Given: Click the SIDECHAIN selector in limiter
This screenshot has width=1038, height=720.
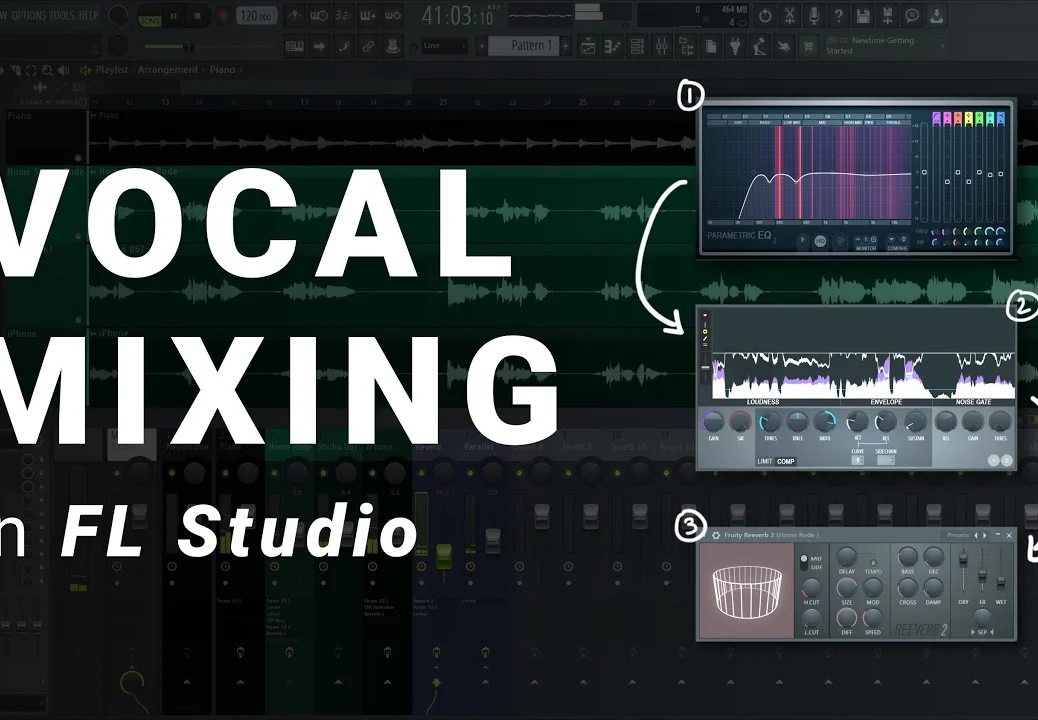Looking at the screenshot, I should [x=886, y=459].
